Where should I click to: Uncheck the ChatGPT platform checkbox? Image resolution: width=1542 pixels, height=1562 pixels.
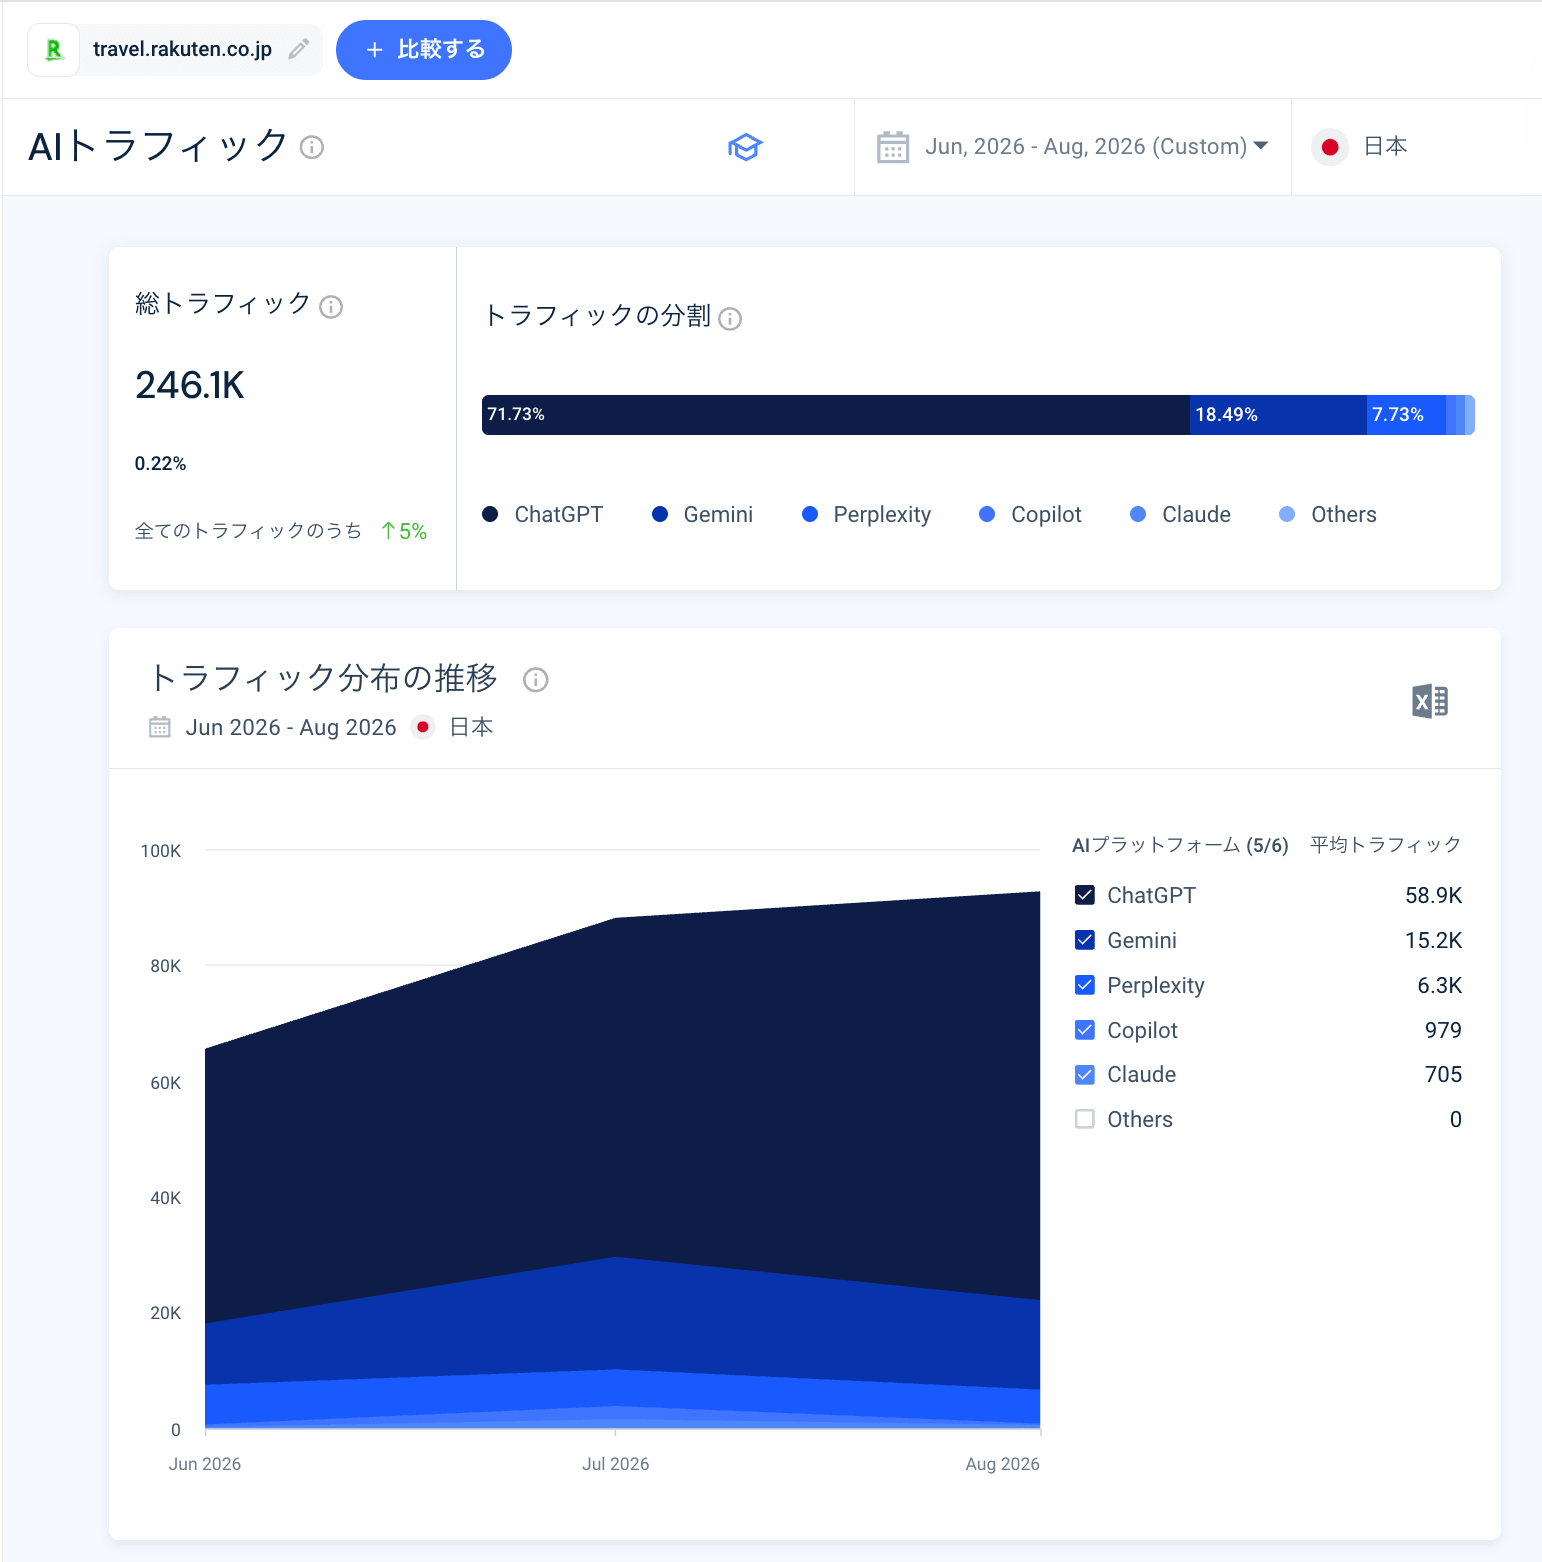tap(1085, 895)
